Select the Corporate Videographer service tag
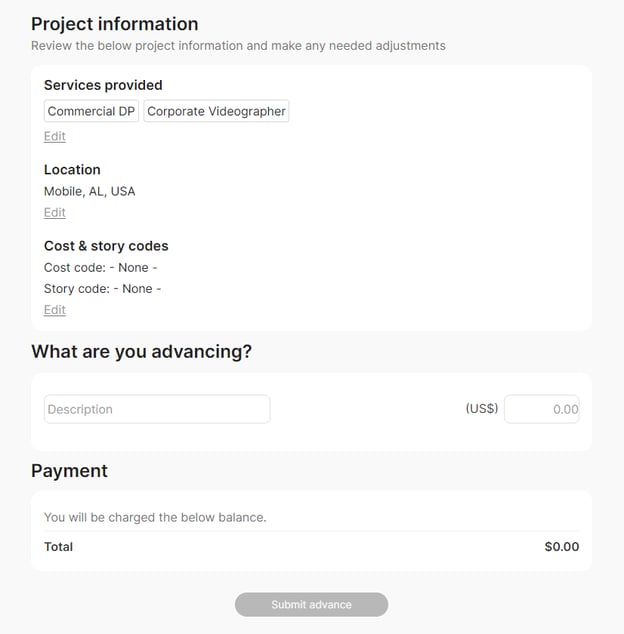This screenshot has width=624, height=634. click(216, 111)
